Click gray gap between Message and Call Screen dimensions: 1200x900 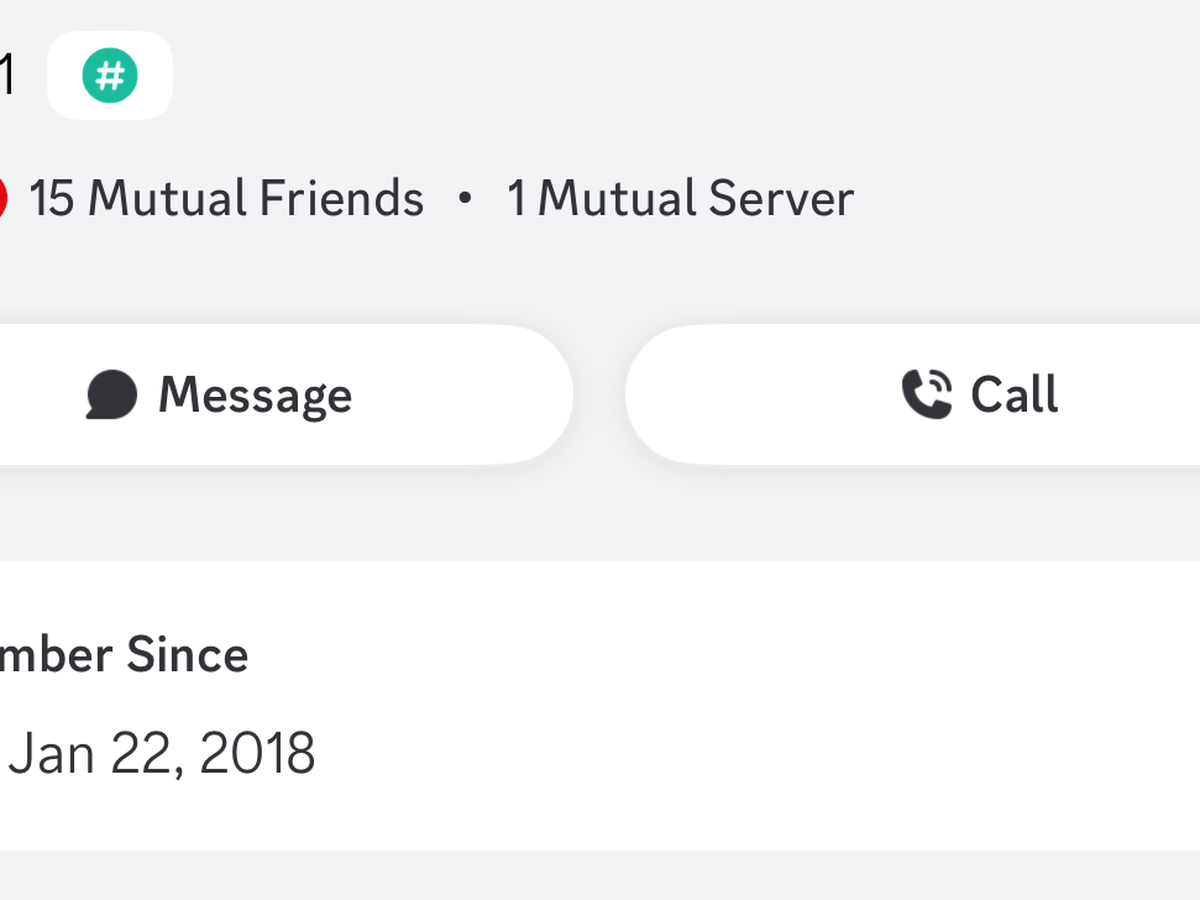click(x=600, y=394)
